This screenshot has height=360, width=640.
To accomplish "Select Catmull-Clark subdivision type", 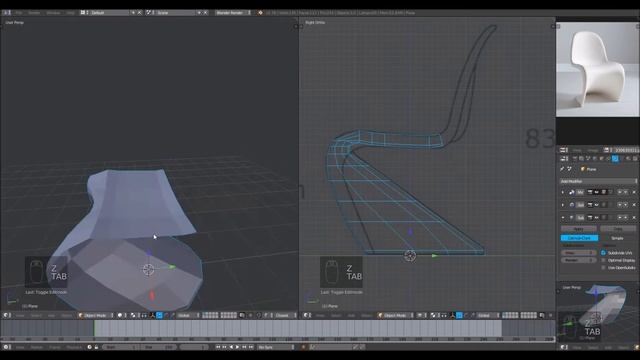I will pos(580,238).
